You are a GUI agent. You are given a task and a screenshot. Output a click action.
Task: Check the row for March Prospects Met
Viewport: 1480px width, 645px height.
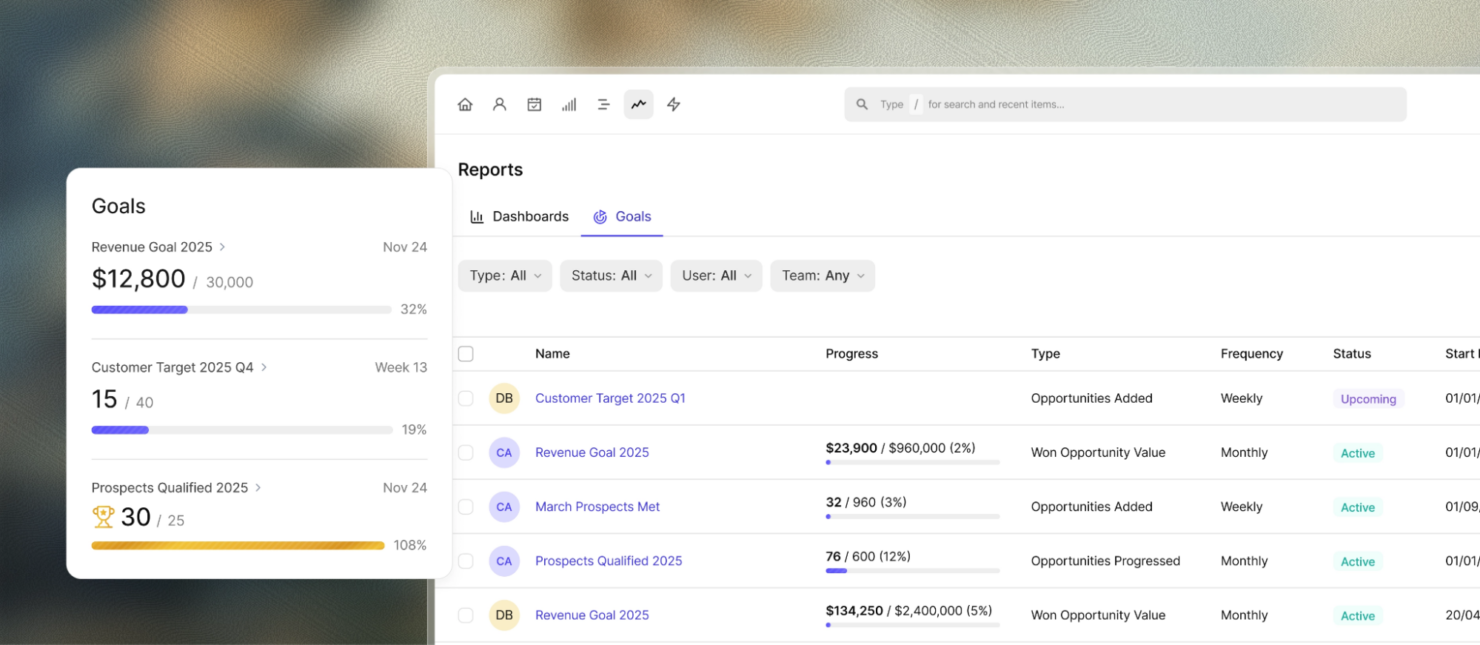coord(465,506)
